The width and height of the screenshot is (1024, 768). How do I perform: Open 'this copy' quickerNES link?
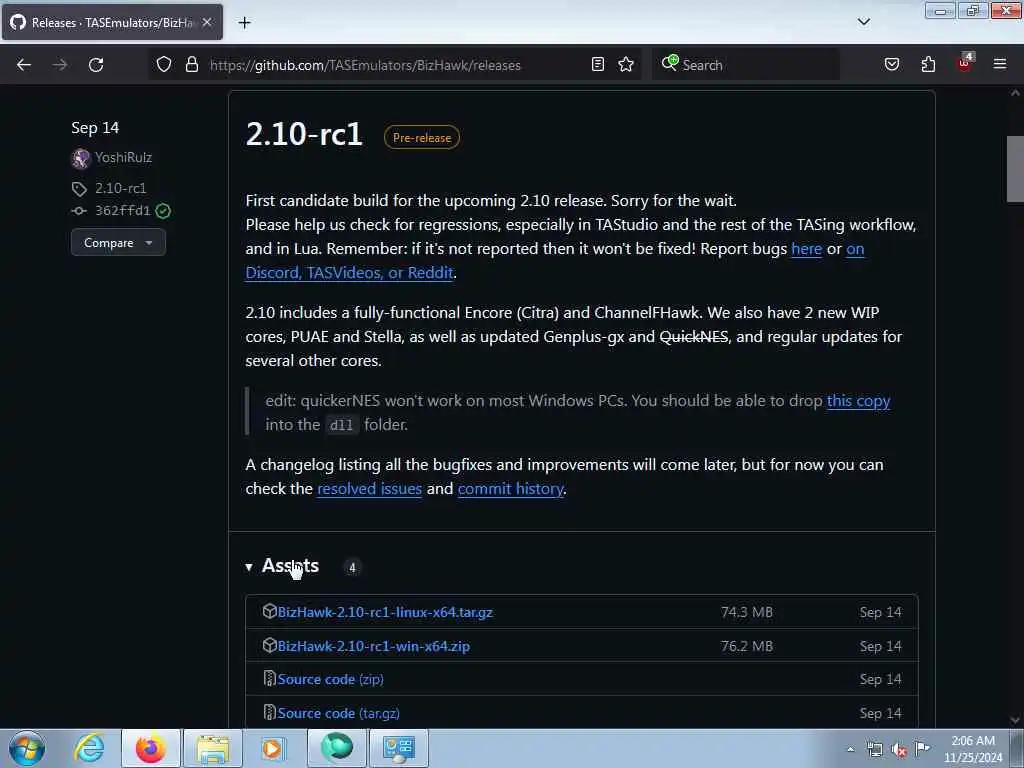858,400
